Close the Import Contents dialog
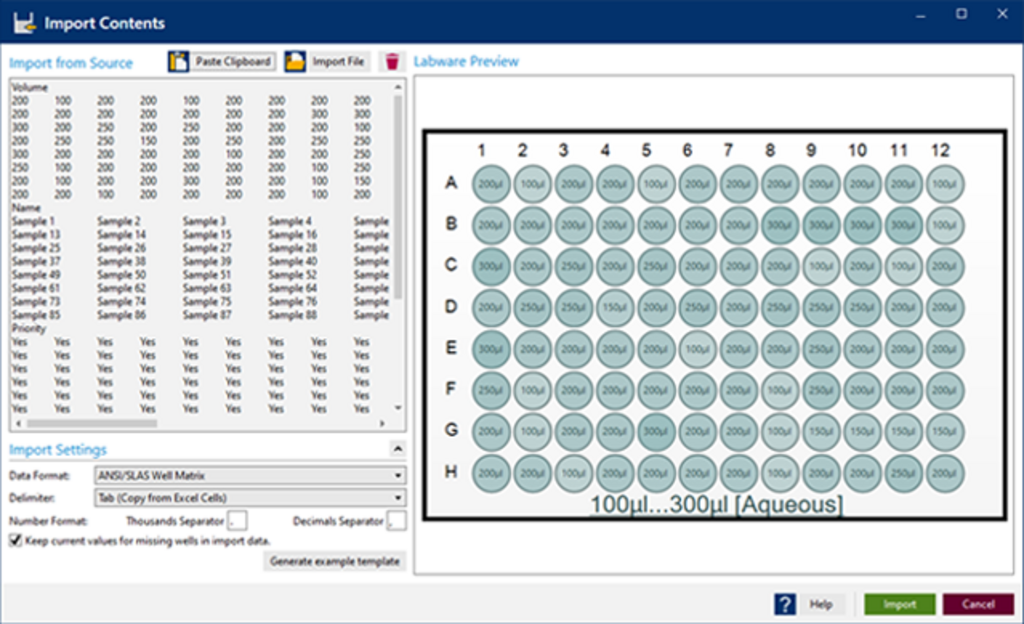 pos(1002,14)
